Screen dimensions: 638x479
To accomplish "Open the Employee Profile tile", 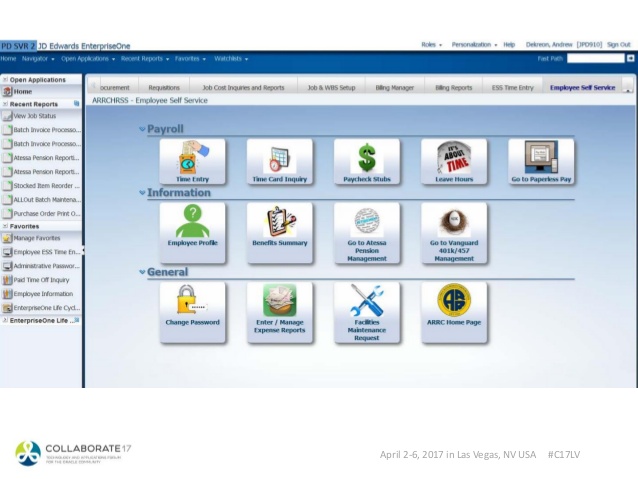I will tap(192, 233).
